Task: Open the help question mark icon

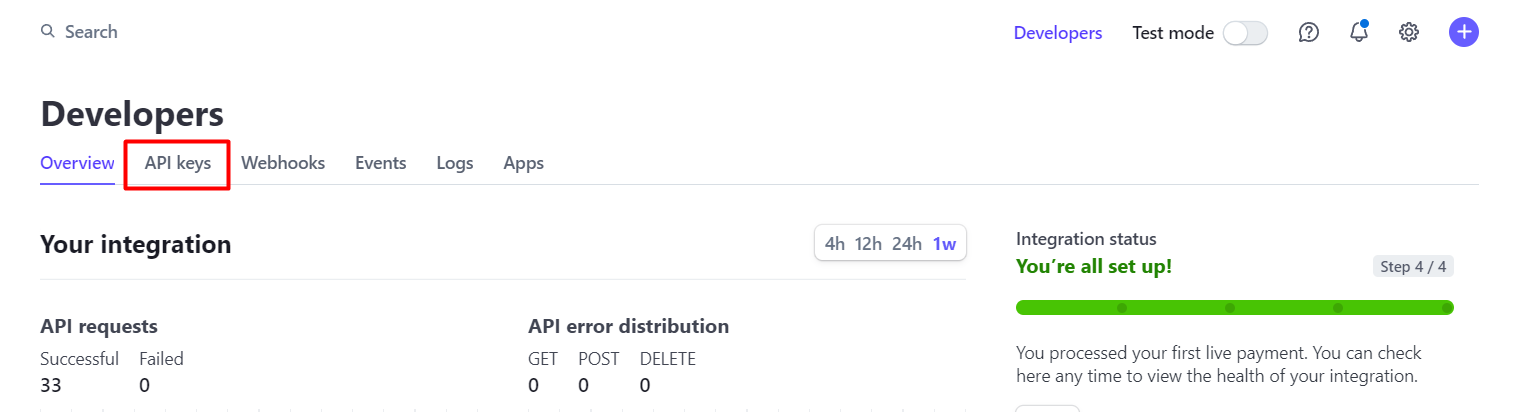Action: 1308,33
